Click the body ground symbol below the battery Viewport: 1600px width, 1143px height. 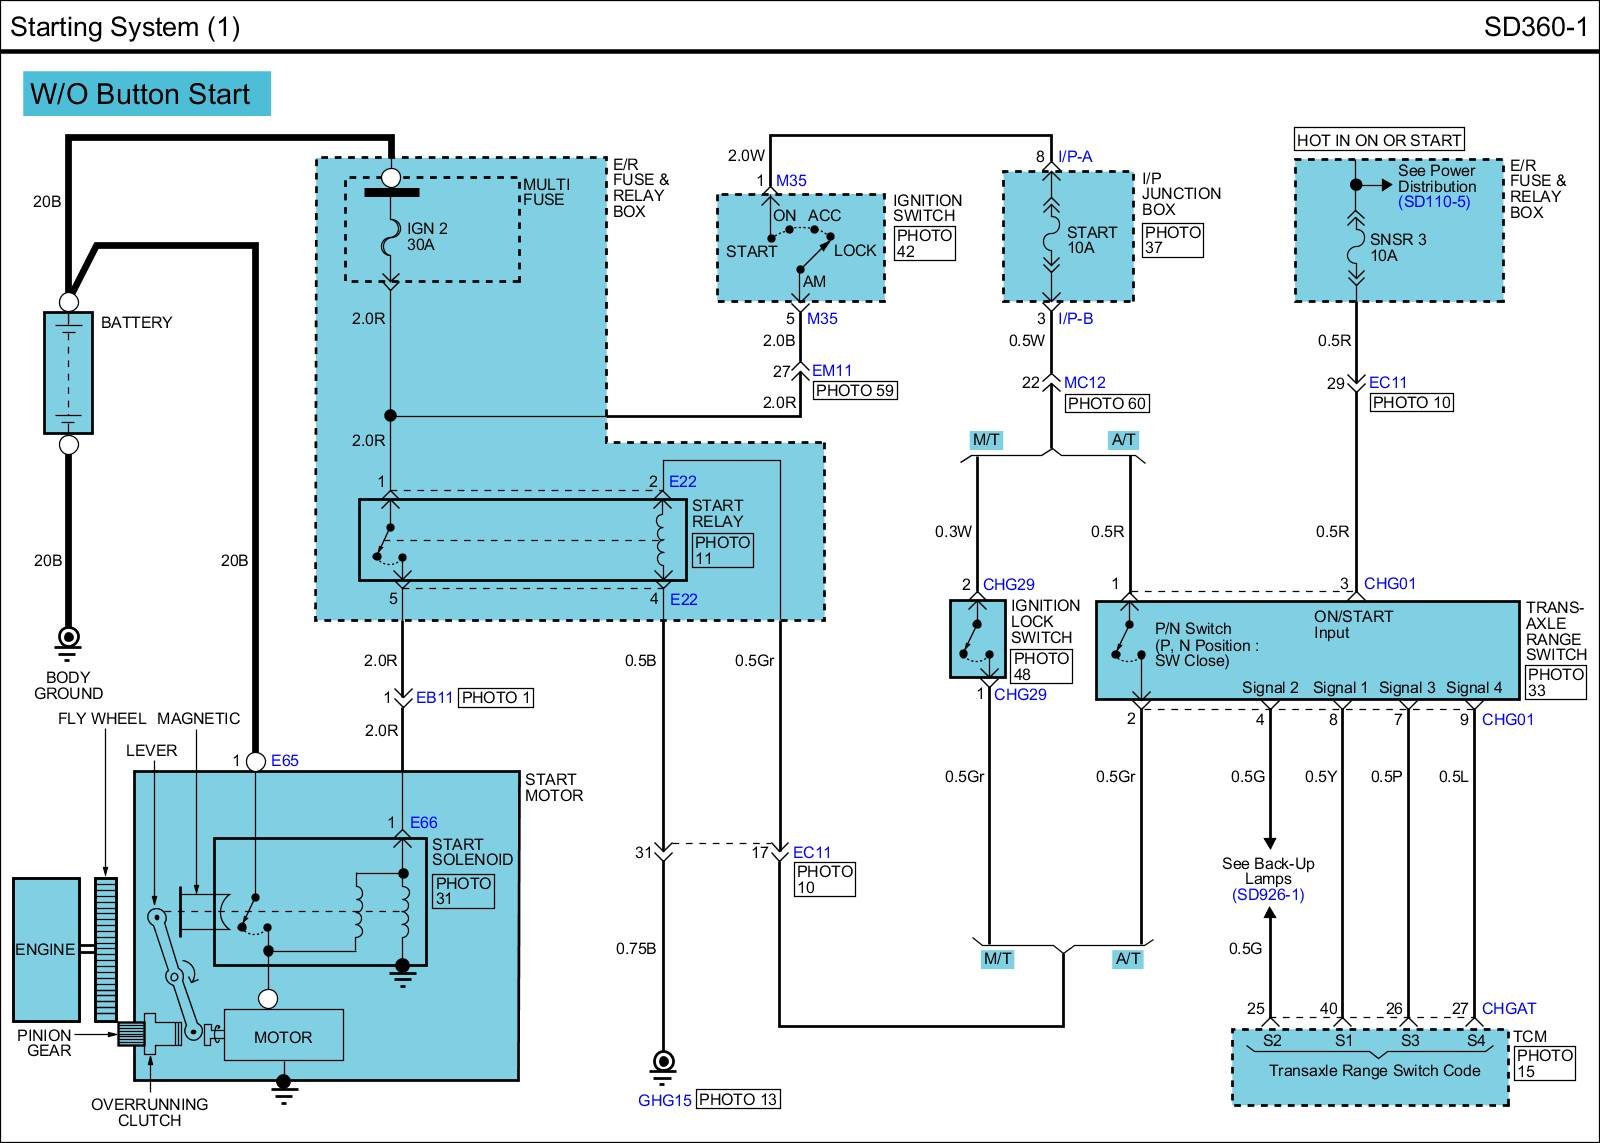(68, 640)
